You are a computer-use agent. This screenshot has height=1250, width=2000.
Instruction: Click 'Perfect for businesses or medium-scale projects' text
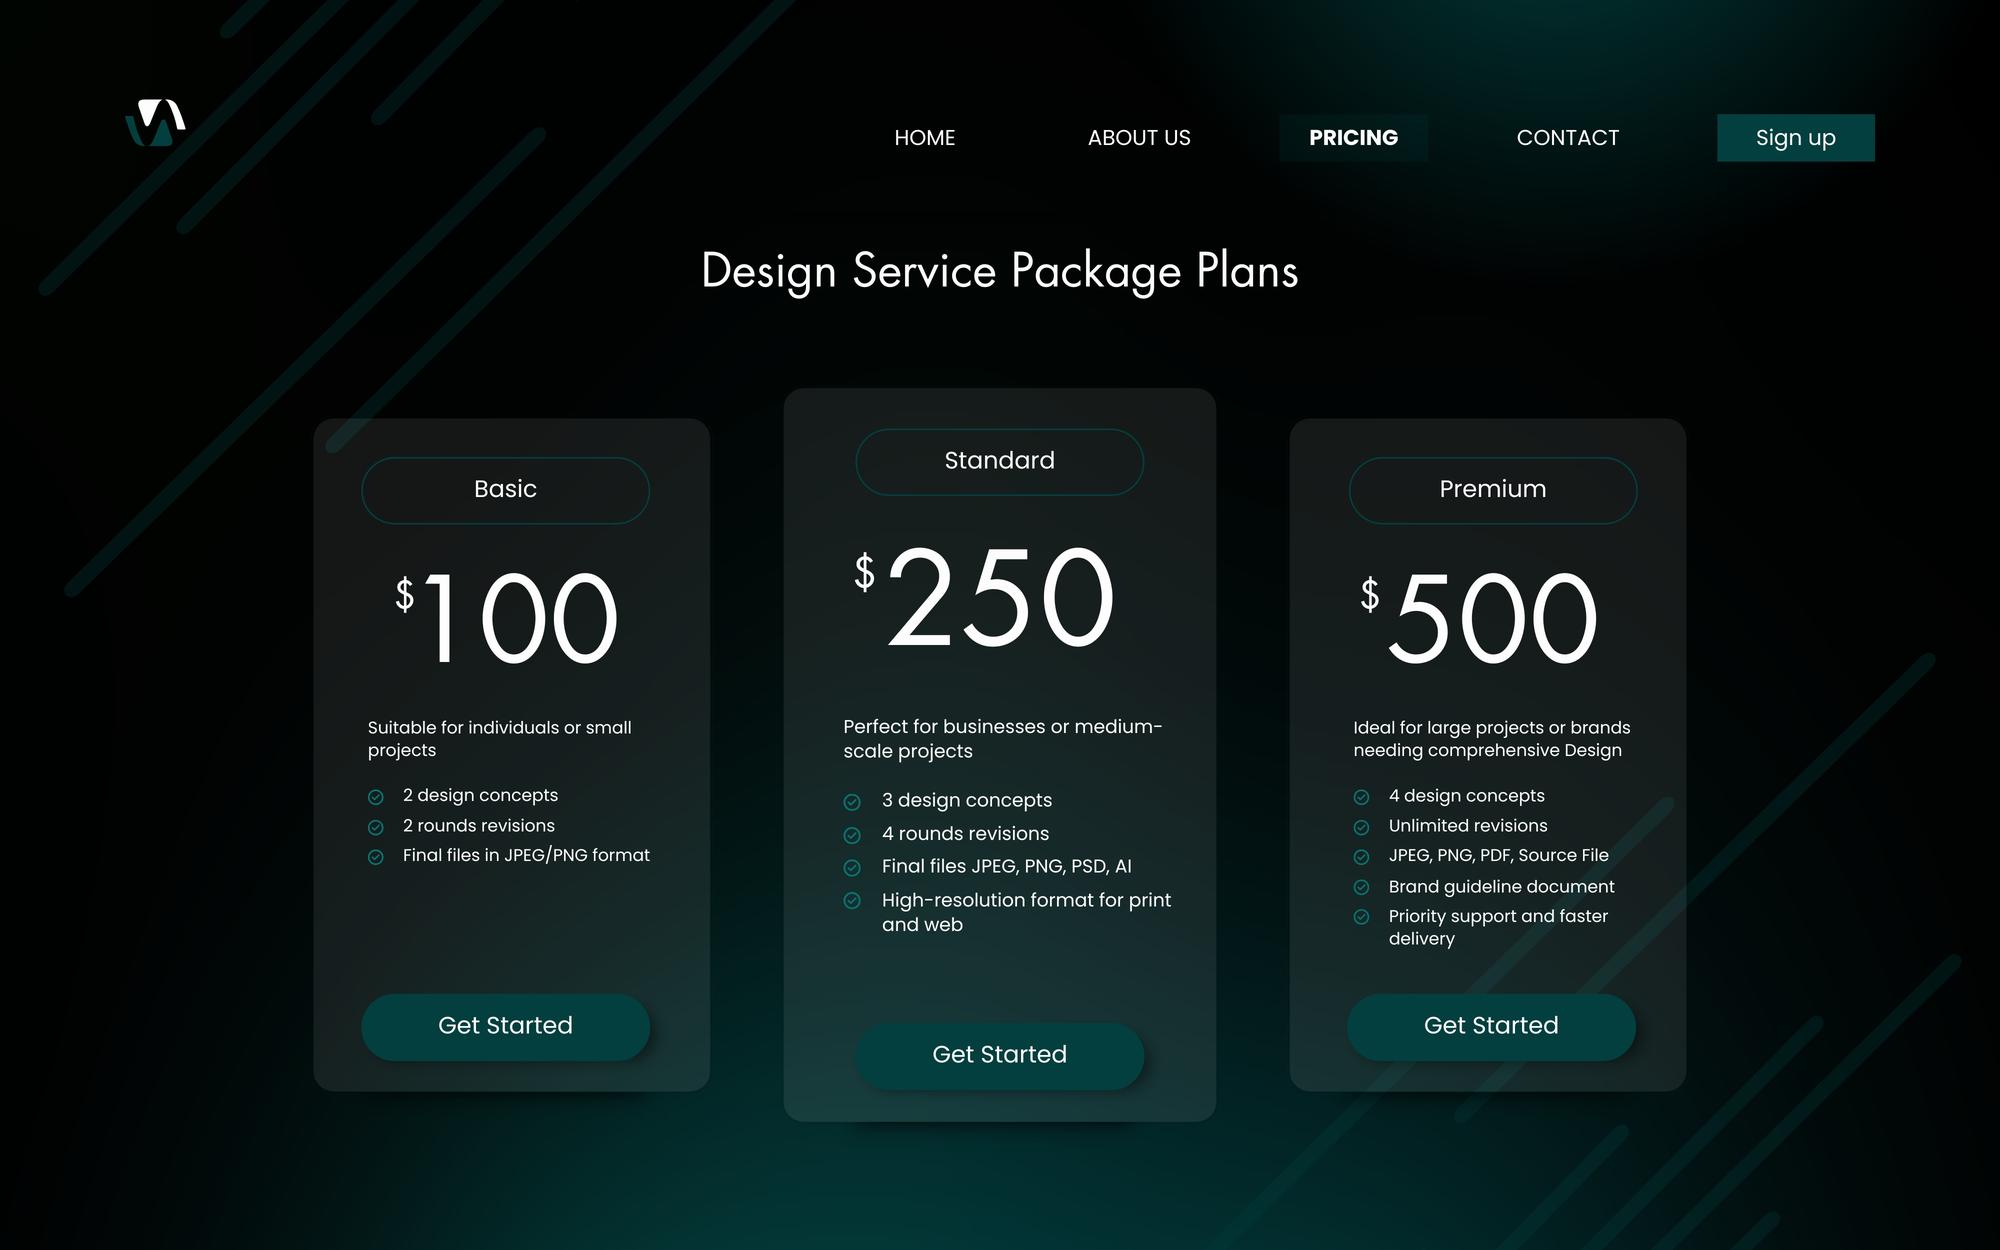pyautogui.click(x=1003, y=739)
